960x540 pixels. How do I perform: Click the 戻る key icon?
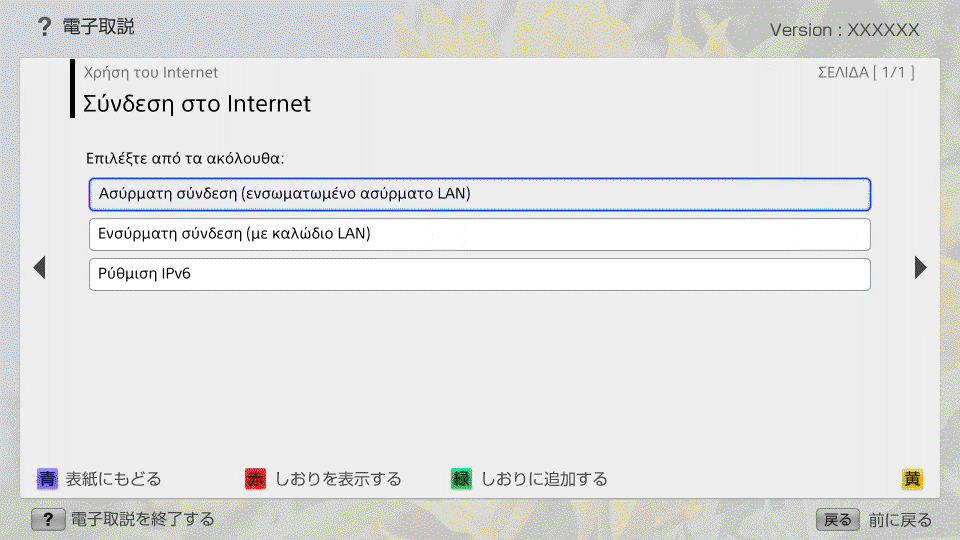coord(838,520)
